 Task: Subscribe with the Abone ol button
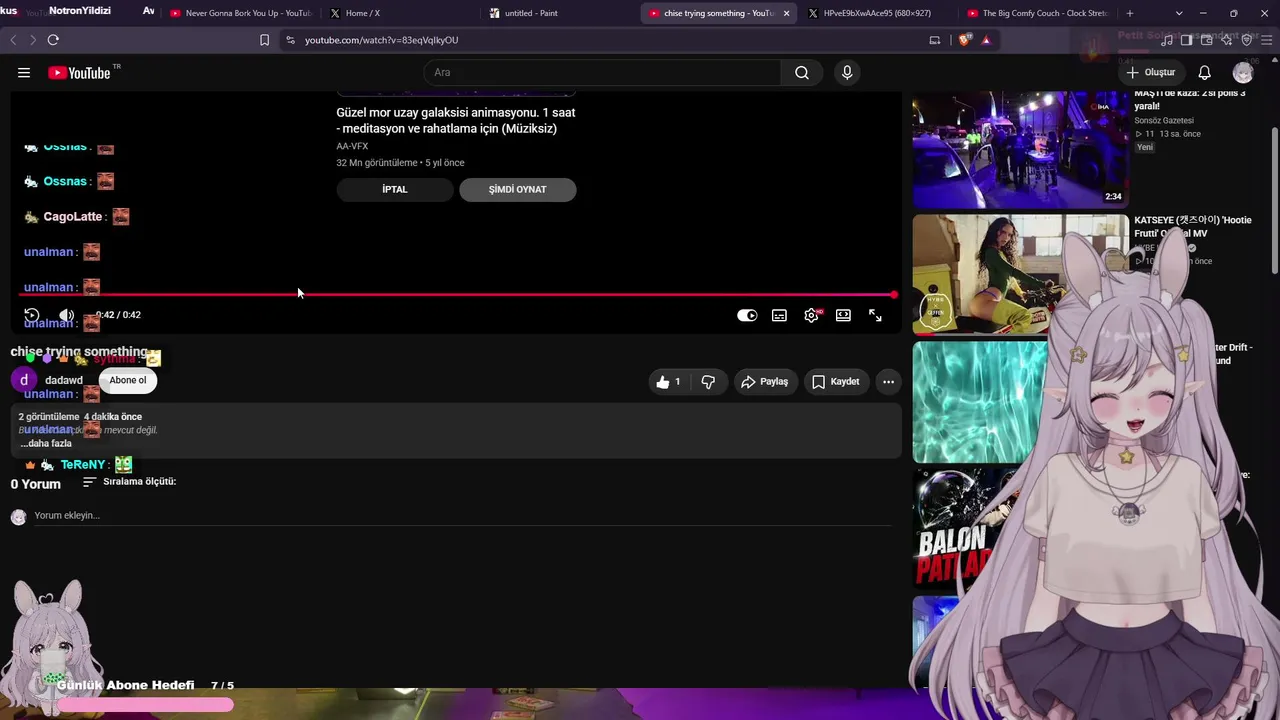coord(128,380)
